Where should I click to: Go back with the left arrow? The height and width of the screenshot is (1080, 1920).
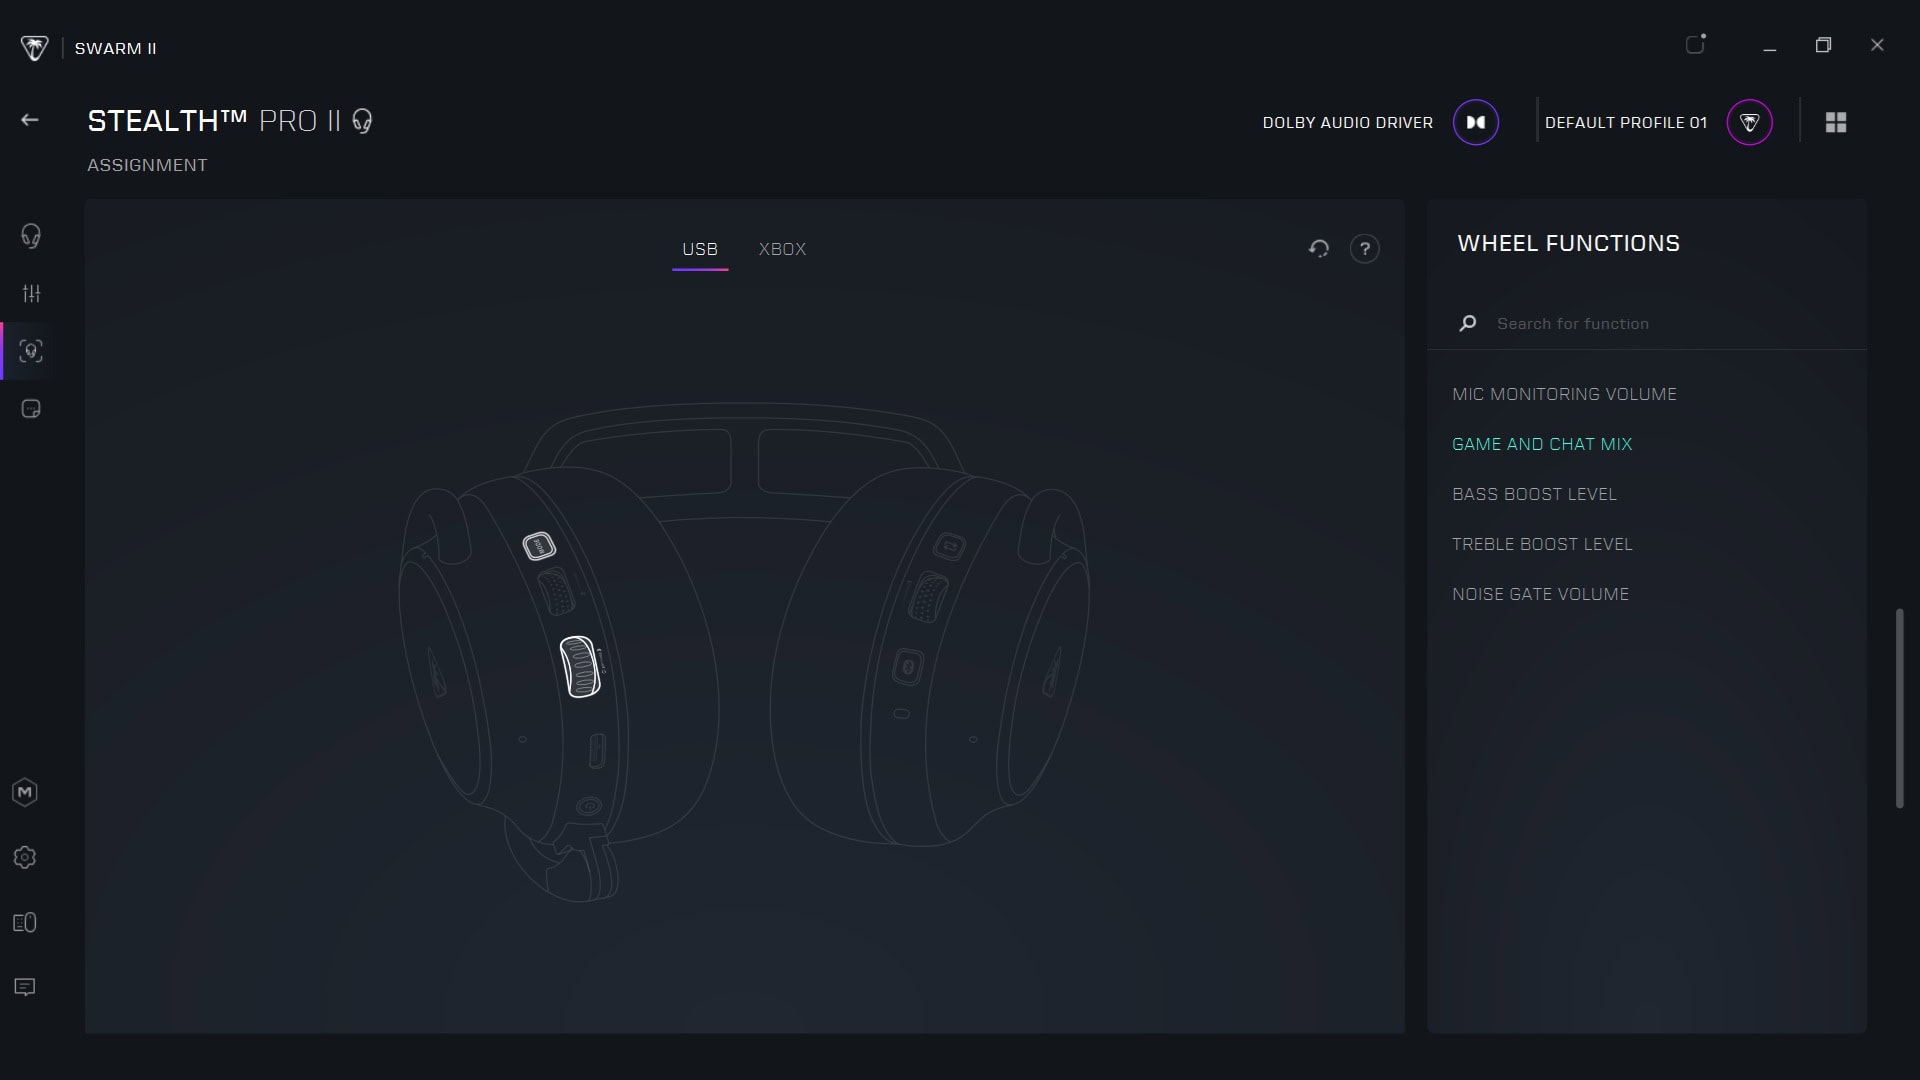[x=30, y=120]
